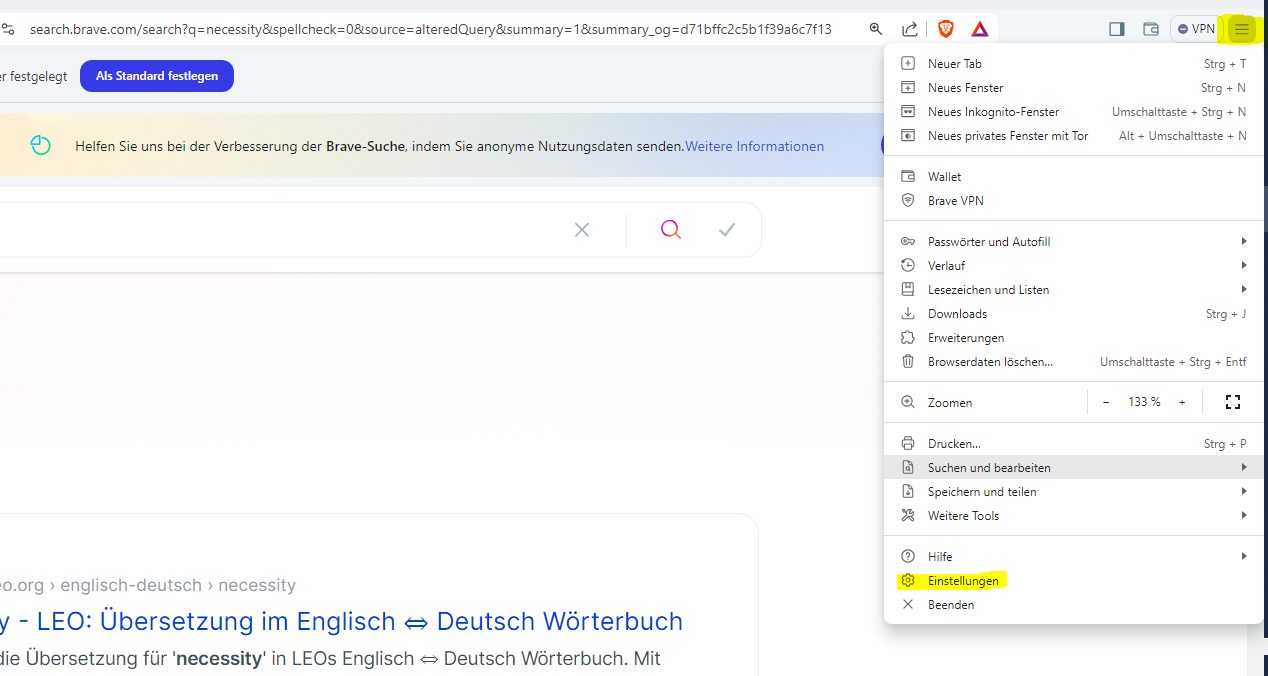
Task: Open Einstellungen from the menu
Action: [1074, 581]
